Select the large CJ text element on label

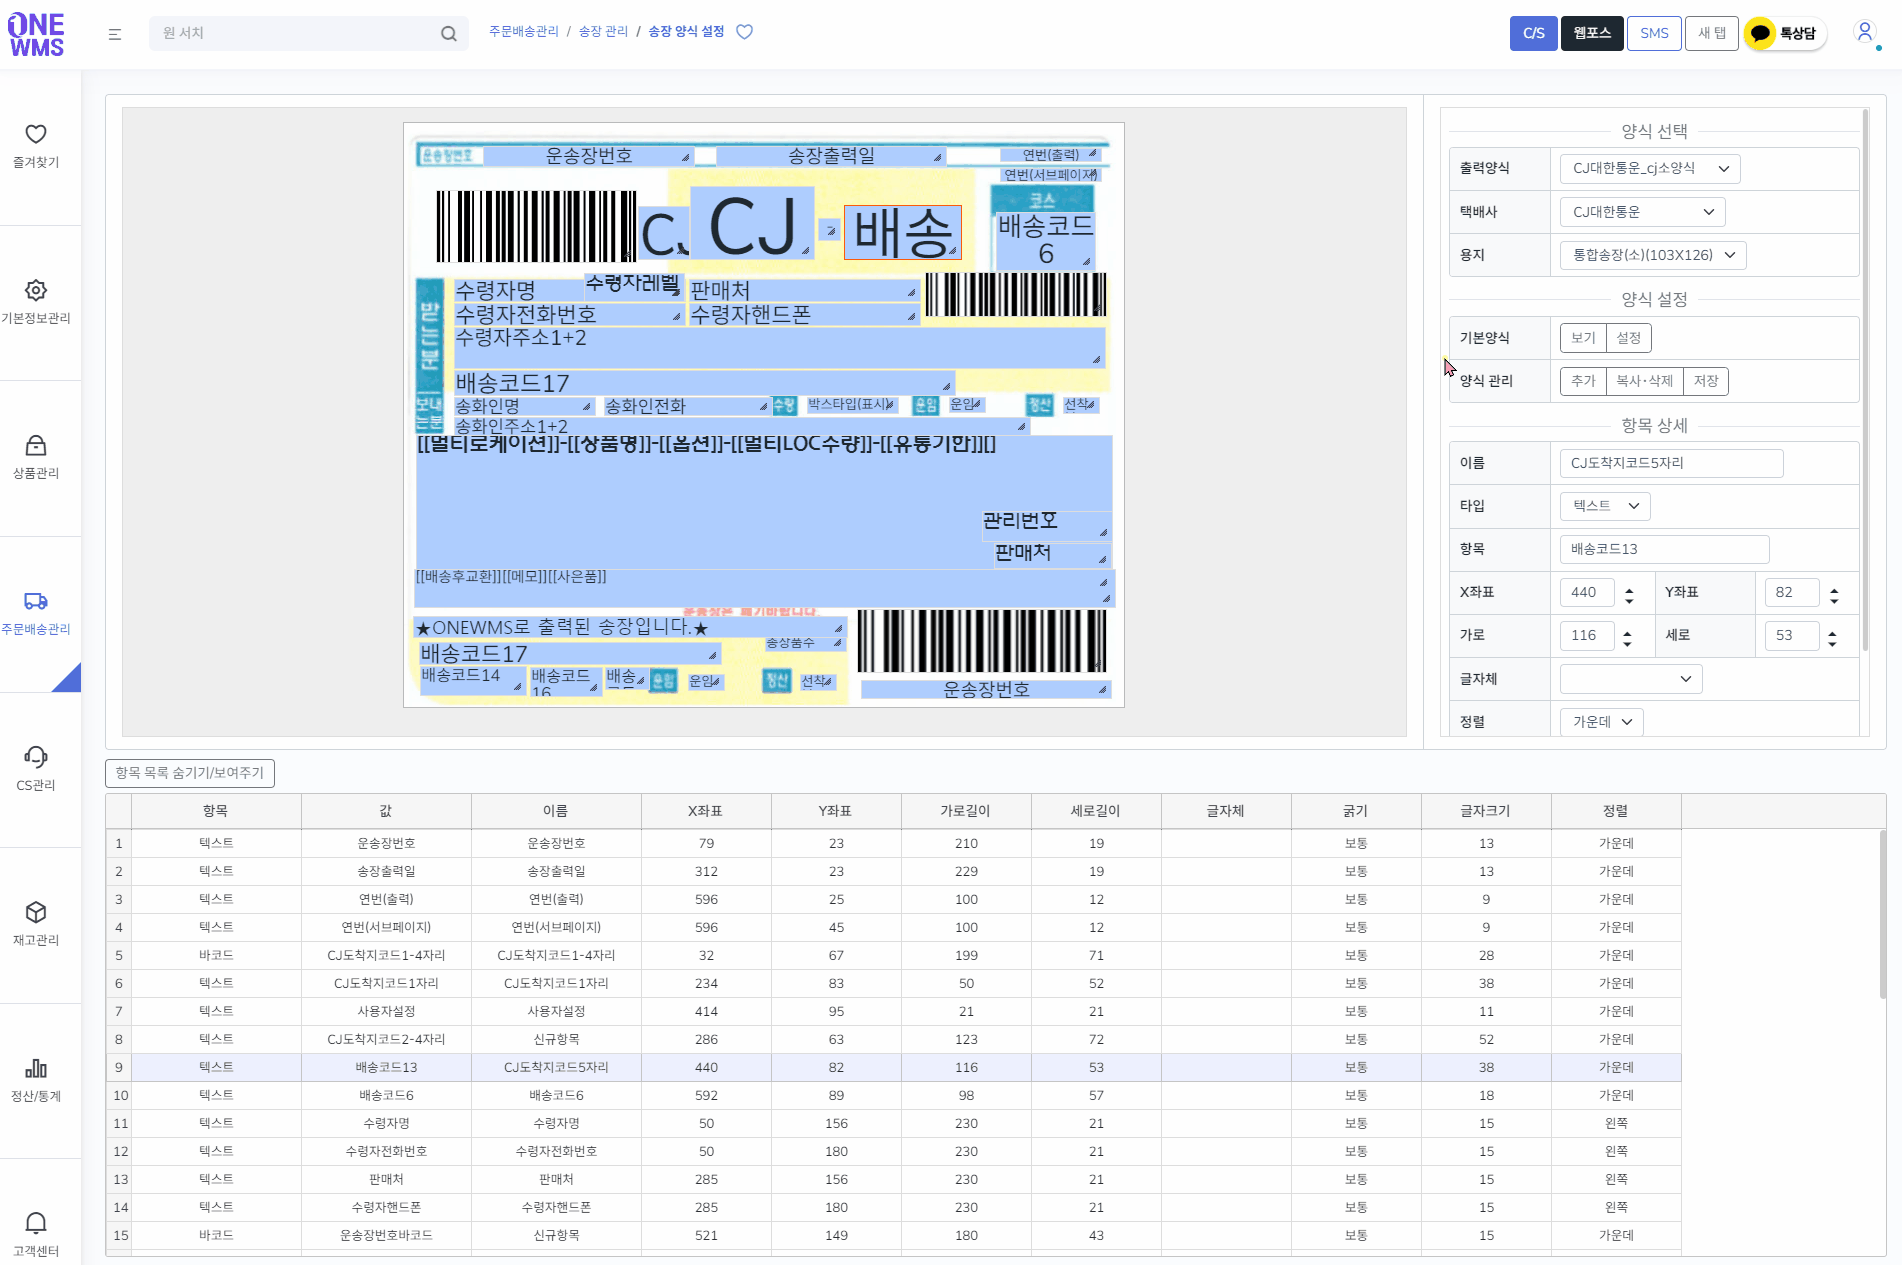click(752, 224)
